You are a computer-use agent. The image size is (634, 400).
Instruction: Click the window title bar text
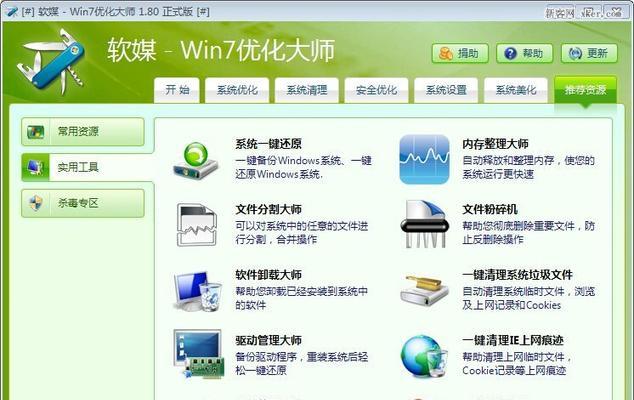(116, 11)
